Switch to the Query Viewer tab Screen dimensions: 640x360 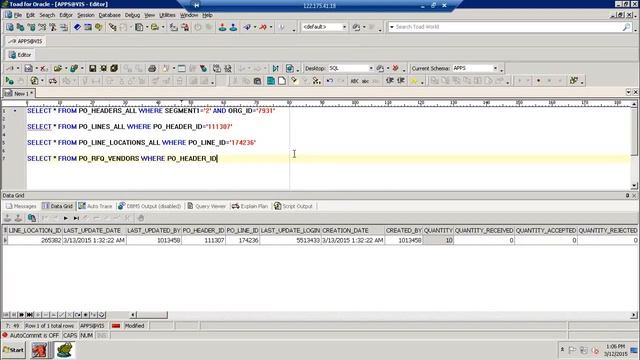[x=206, y=206]
